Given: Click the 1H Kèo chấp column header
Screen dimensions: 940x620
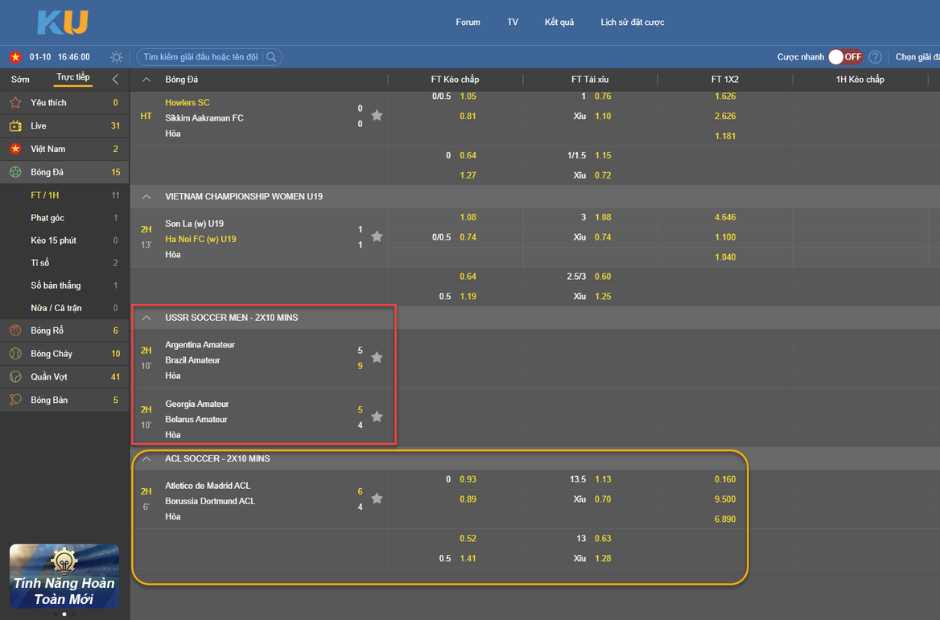Looking at the screenshot, I should pos(860,79).
